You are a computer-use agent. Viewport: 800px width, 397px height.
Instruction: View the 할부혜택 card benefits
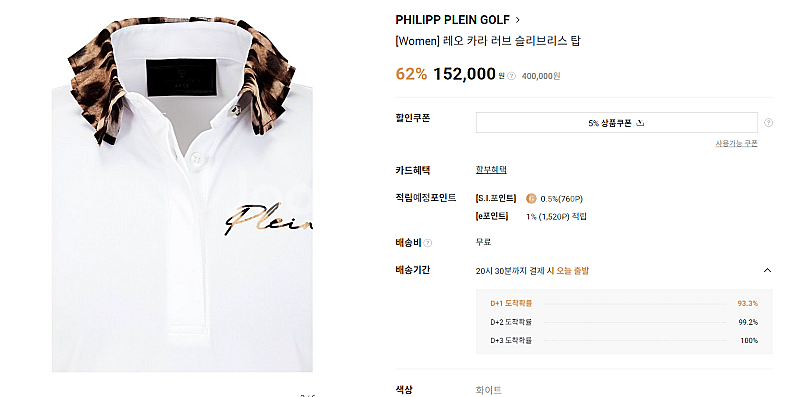tap(491, 170)
